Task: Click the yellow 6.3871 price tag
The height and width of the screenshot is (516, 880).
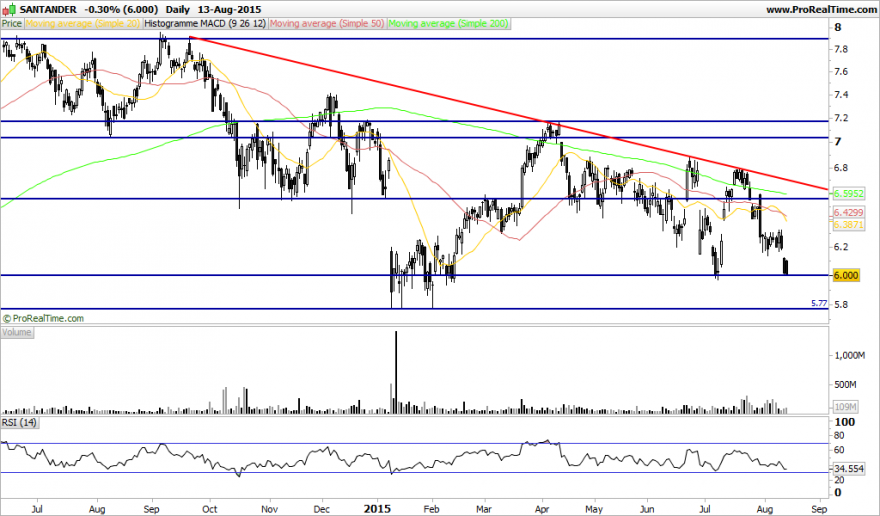Action: 848,224
